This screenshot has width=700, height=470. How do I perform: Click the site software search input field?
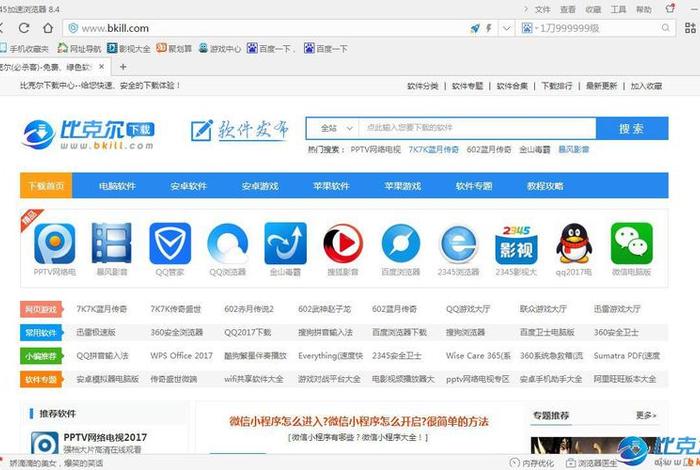tap(477, 129)
